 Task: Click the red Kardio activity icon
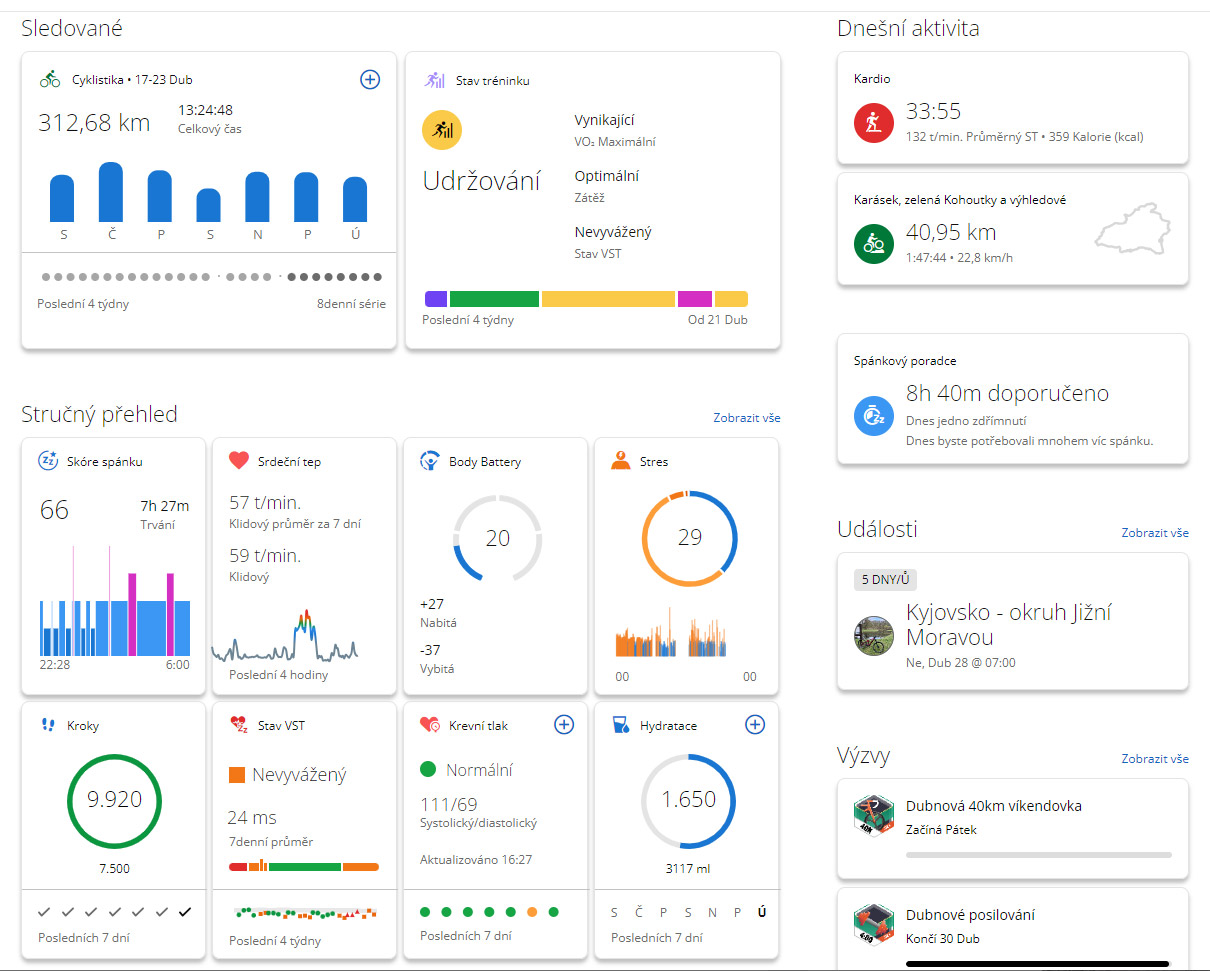click(x=874, y=123)
